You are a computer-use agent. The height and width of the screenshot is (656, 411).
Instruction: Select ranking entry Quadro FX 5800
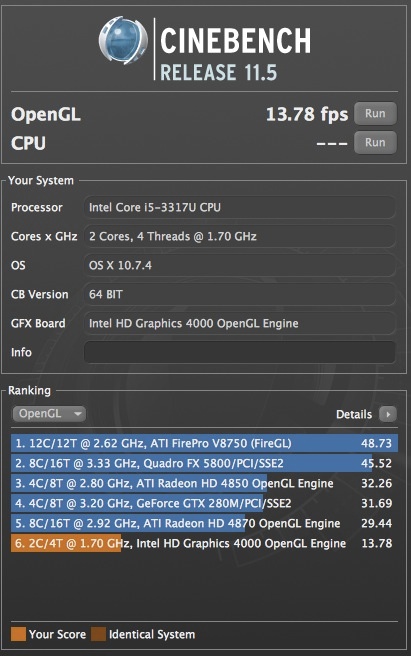pyautogui.click(x=204, y=463)
